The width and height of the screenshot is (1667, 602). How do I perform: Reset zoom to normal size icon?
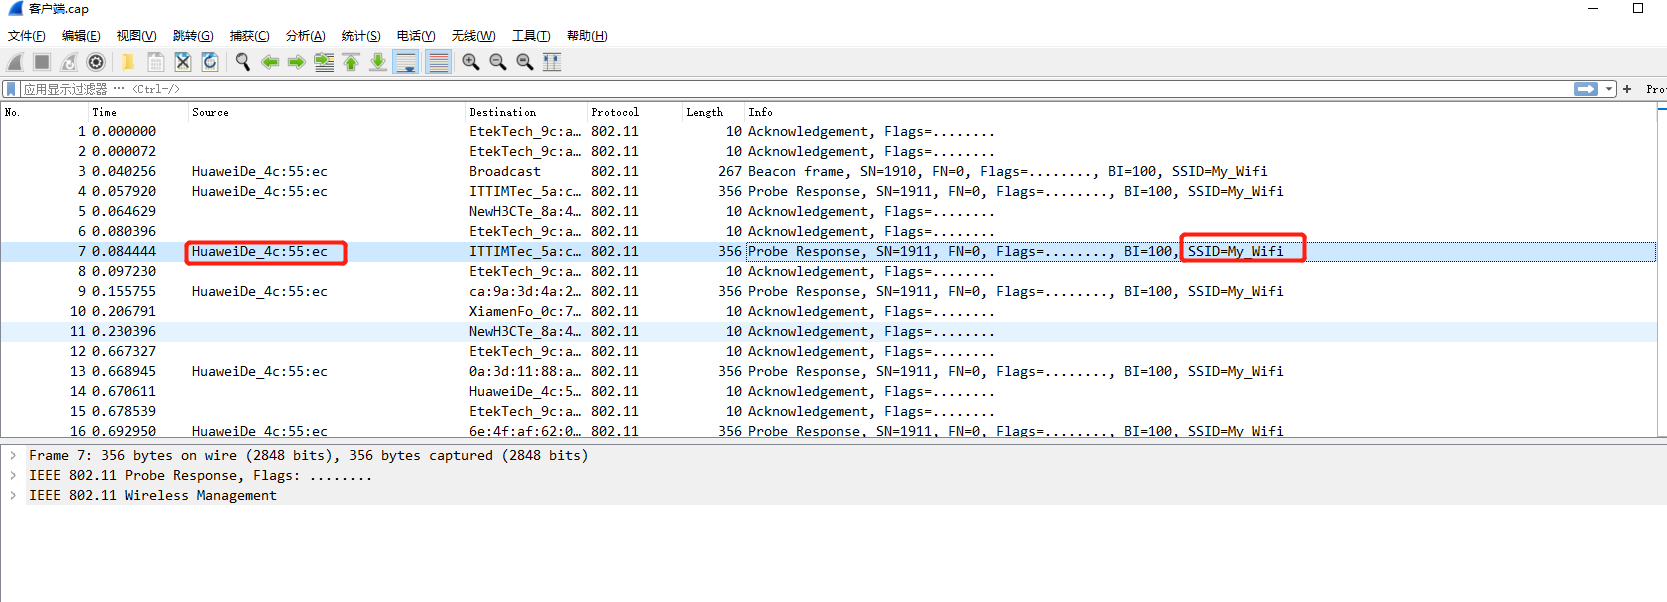[524, 62]
